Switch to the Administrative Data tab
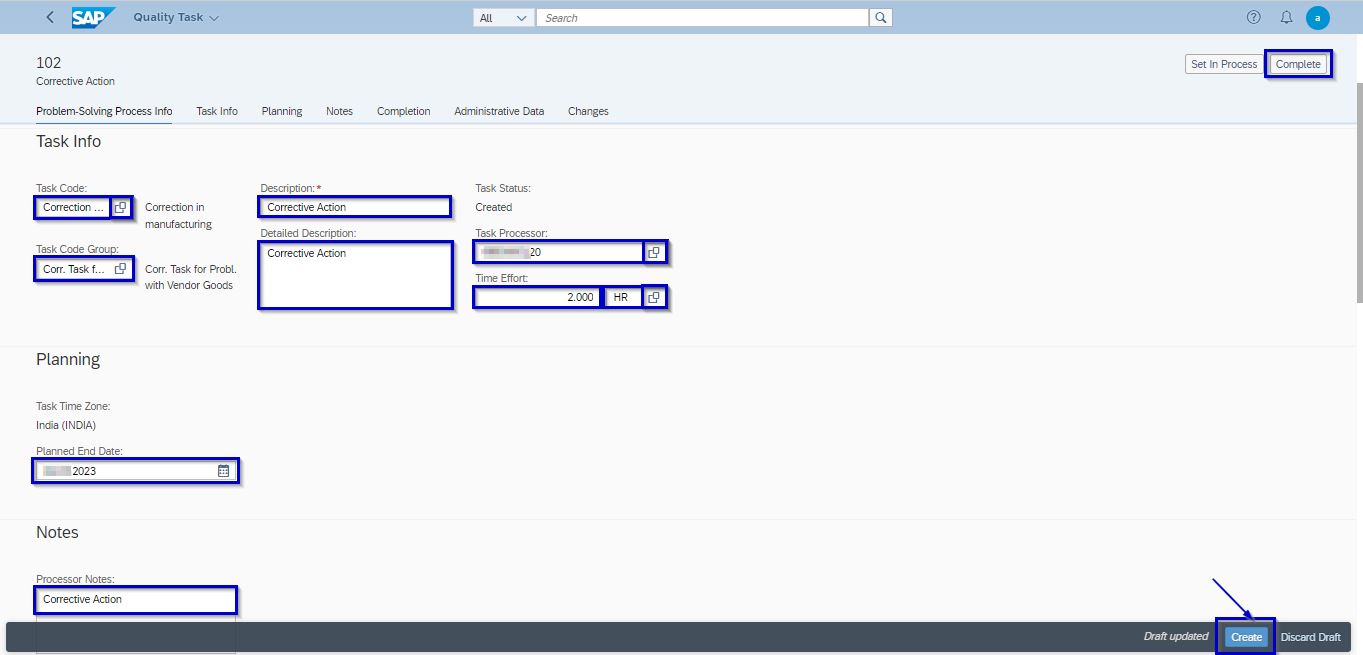The width and height of the screenshot is (1363, 655). click(x=499, y=111)
